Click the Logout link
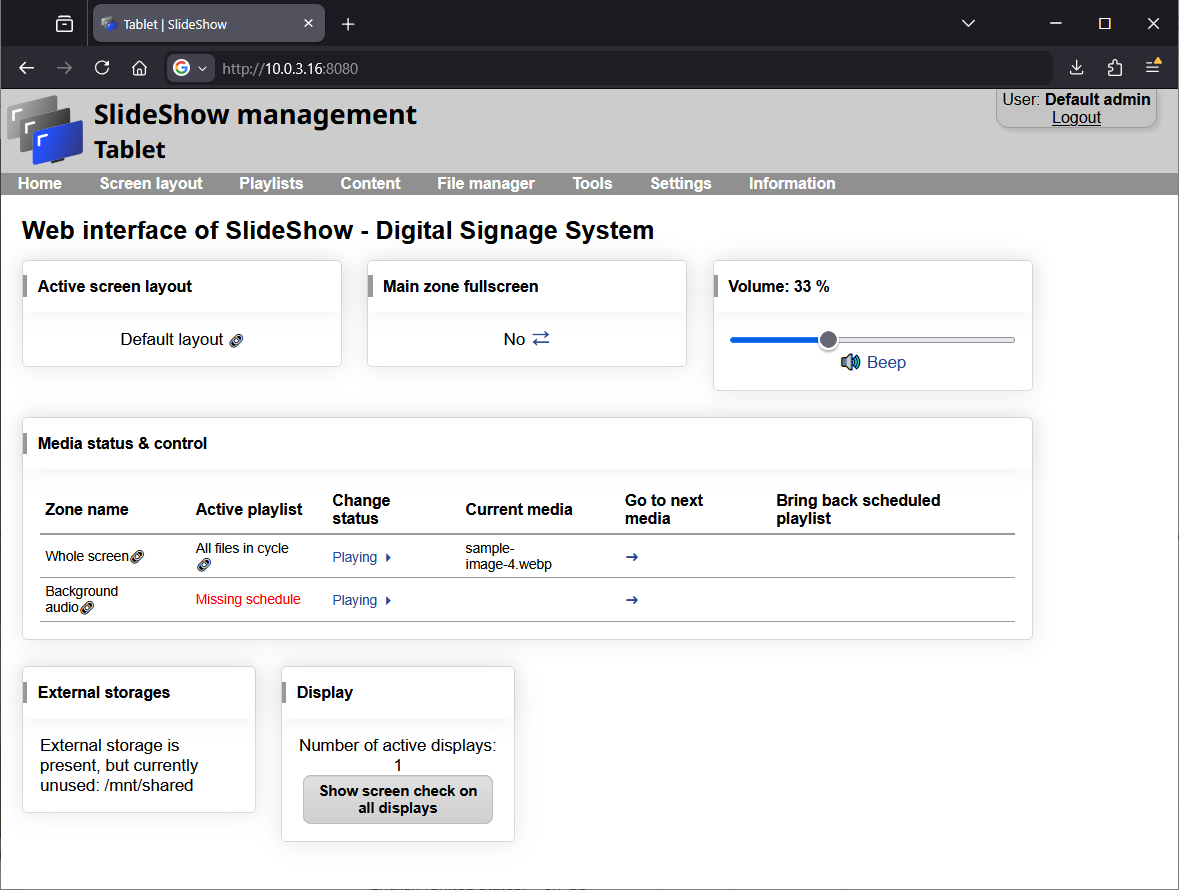Viewport: 1179px width, 890px height. pos(1076,117)
